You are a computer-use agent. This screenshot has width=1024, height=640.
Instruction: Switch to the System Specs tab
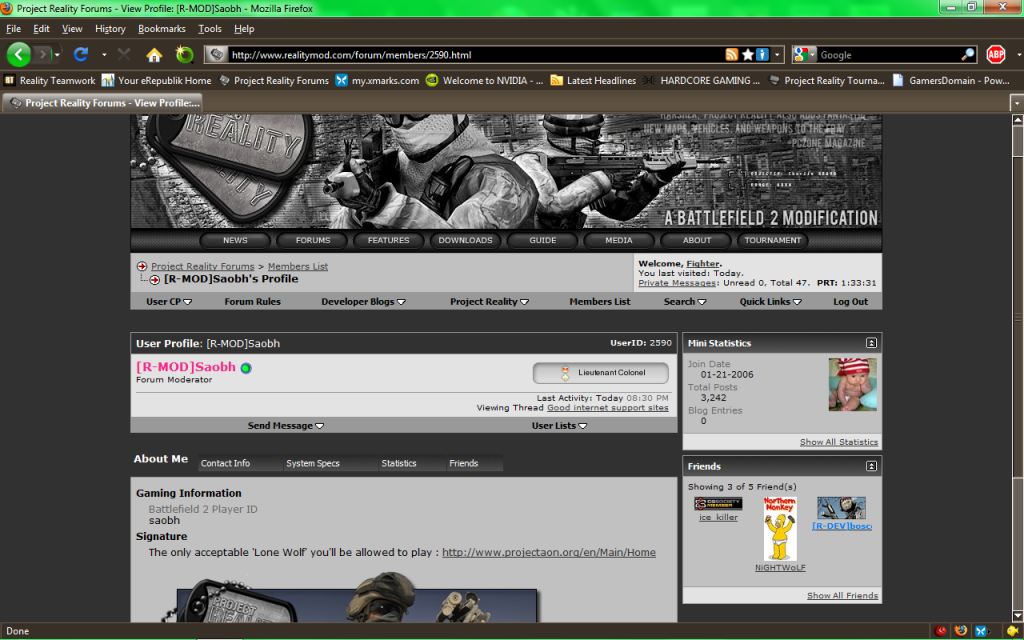(x=313, y=463)
